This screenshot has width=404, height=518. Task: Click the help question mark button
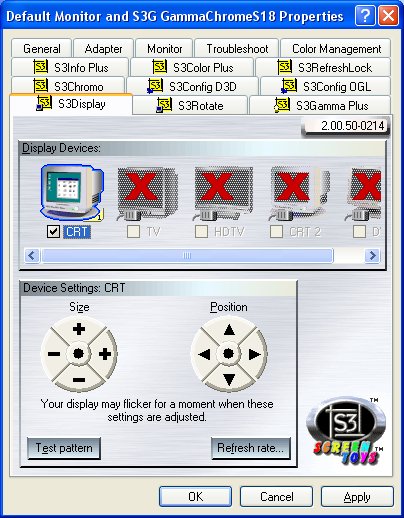point(365,15)
